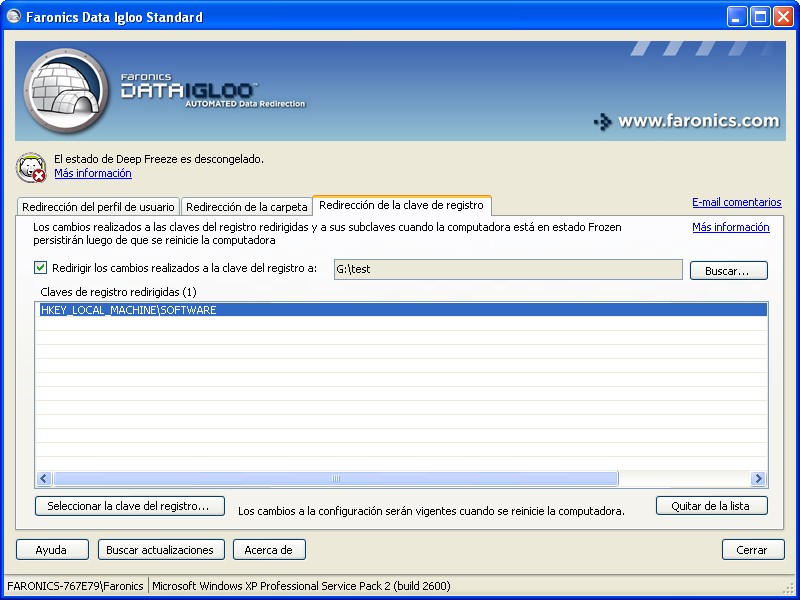Screen dimensions: 800x600
Task: Open Más información link in registry tab
Action: coord(731,227)
